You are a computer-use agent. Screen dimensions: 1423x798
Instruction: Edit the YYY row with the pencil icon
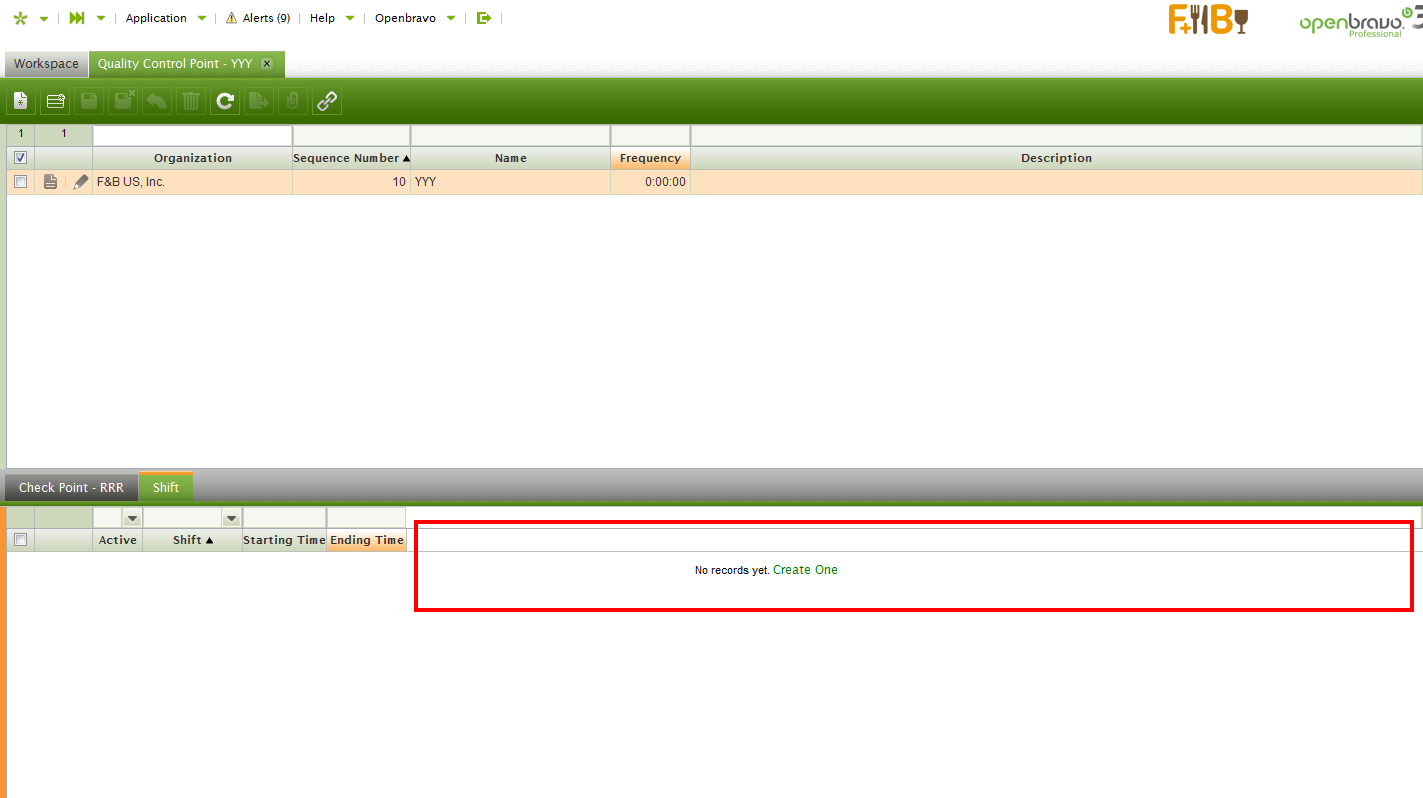click(81, 182)
